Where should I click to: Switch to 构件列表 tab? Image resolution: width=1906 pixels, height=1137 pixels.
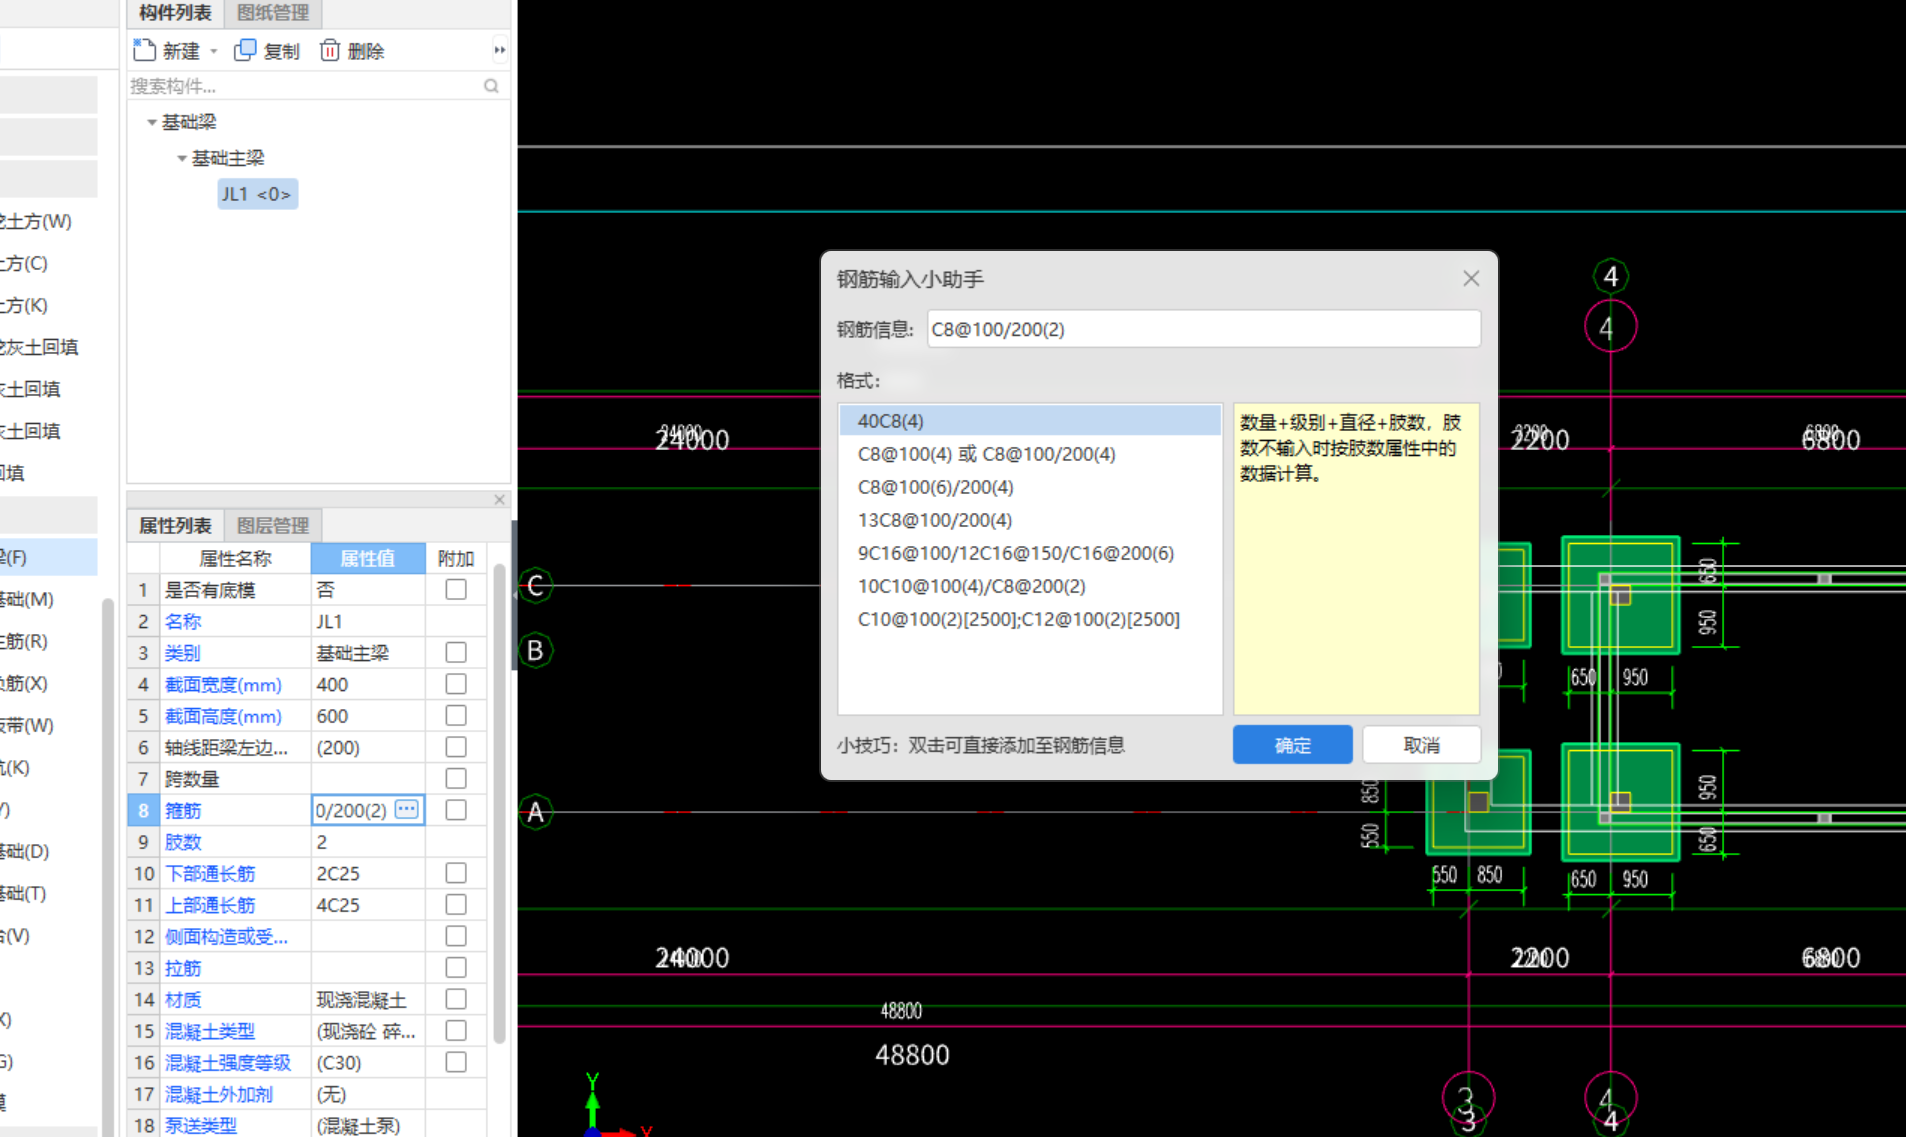(x=175, y=13)
